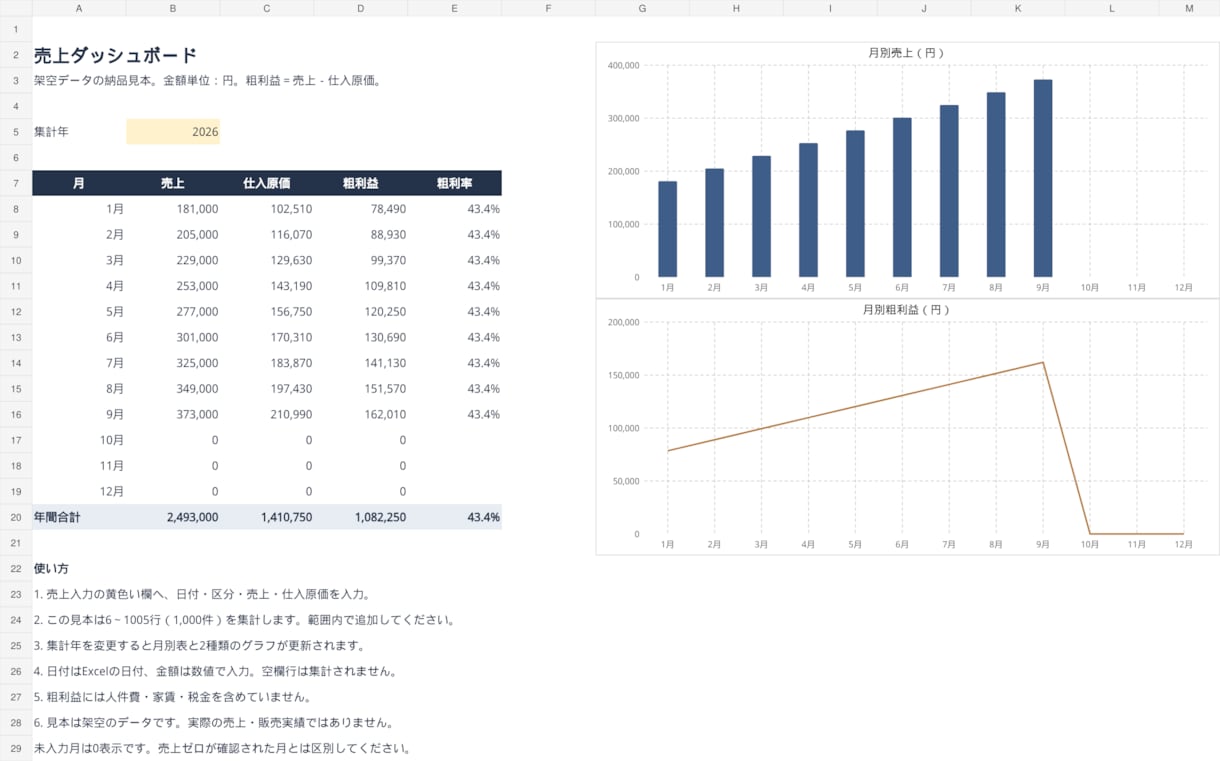Image resolution: width=1220 pixels, height=761 pixels.
Task: Select the cell showing 109,810
Action: click(361, 286)
